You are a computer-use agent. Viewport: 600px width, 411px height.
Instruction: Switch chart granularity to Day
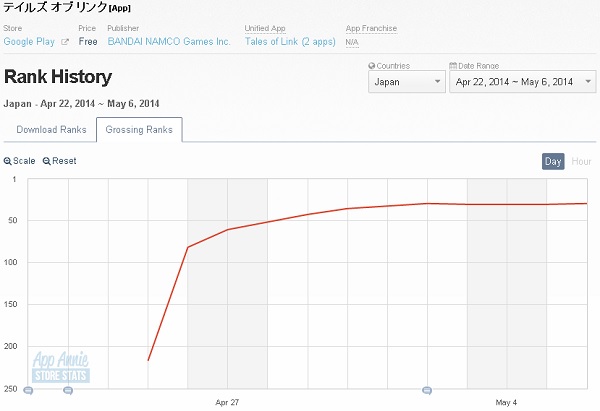553,161
